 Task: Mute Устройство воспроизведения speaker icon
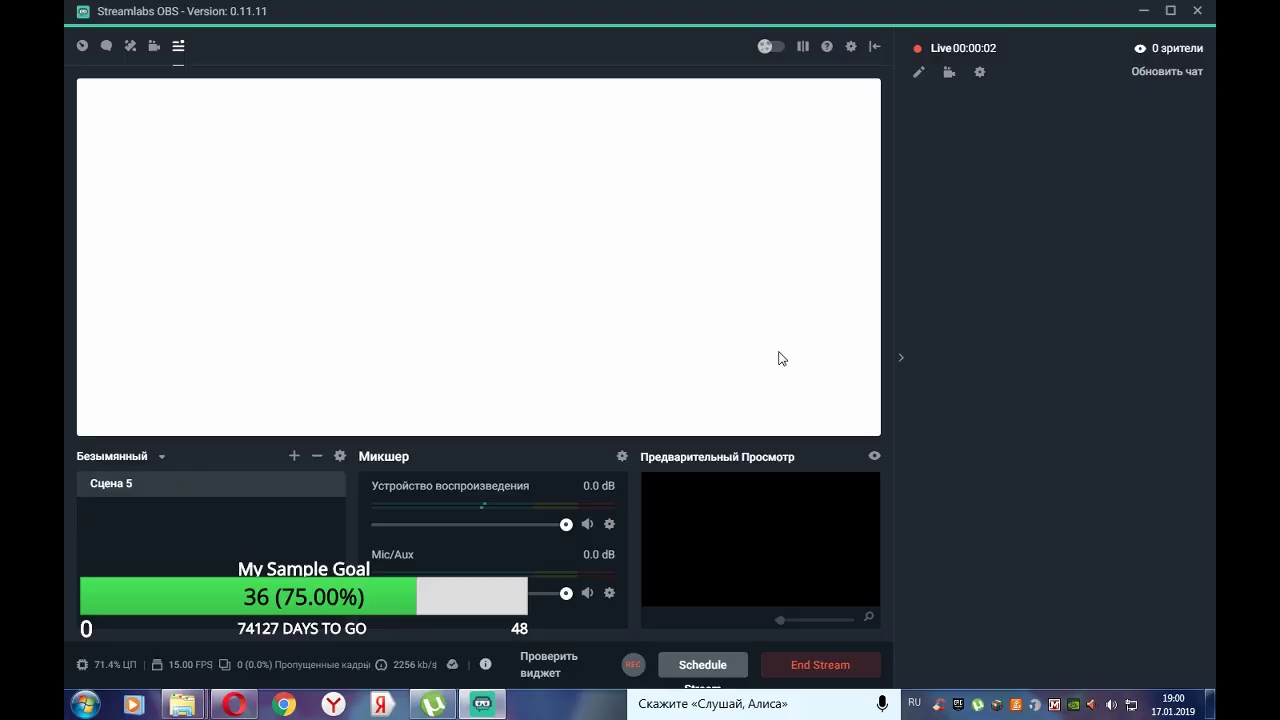coord(587,524)
